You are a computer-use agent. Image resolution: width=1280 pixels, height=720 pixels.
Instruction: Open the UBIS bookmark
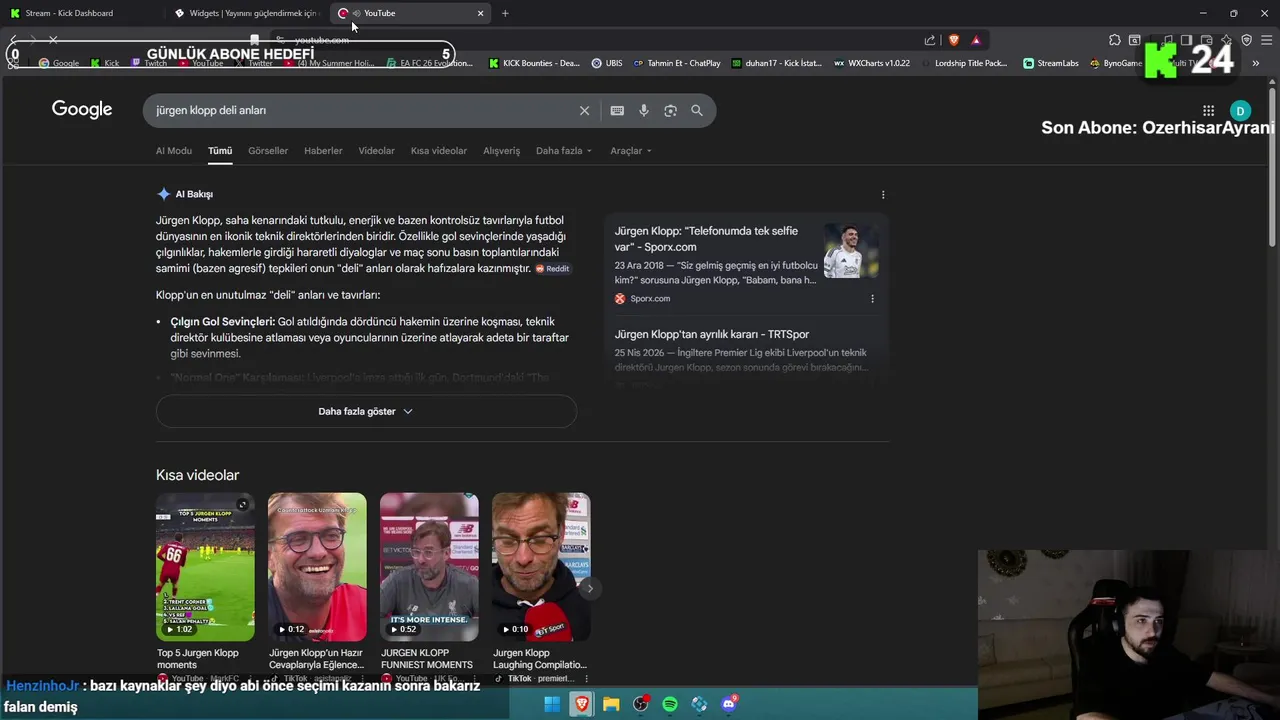pos(607,63)
